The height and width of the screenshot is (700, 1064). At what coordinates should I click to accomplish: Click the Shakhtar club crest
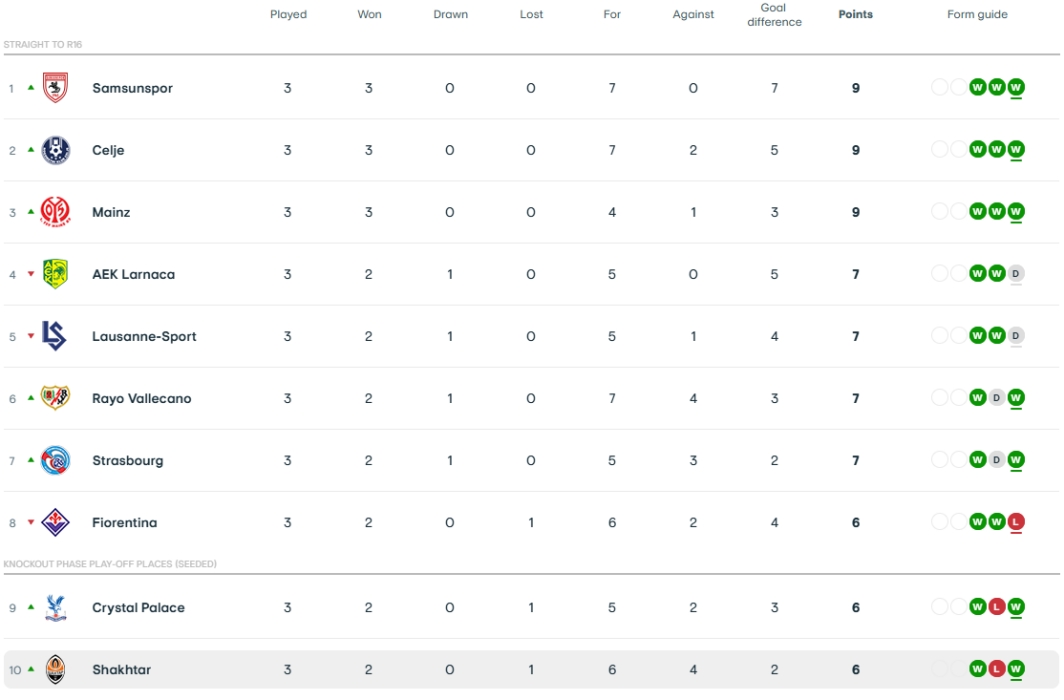[x=55, y=669]
